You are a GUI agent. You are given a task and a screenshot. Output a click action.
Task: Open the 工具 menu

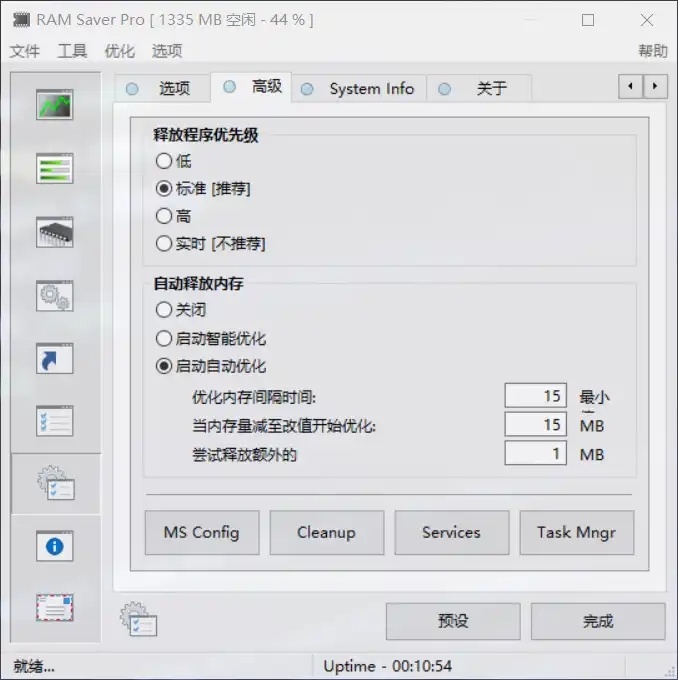pyautogui.click(x=72, y=51)
